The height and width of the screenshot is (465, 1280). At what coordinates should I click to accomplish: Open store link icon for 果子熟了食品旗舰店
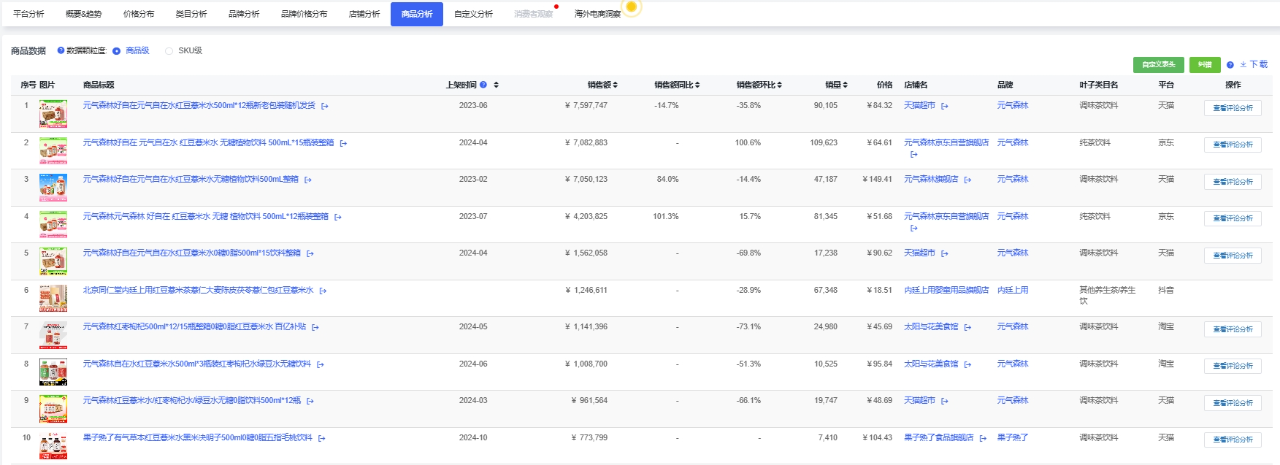983,438
